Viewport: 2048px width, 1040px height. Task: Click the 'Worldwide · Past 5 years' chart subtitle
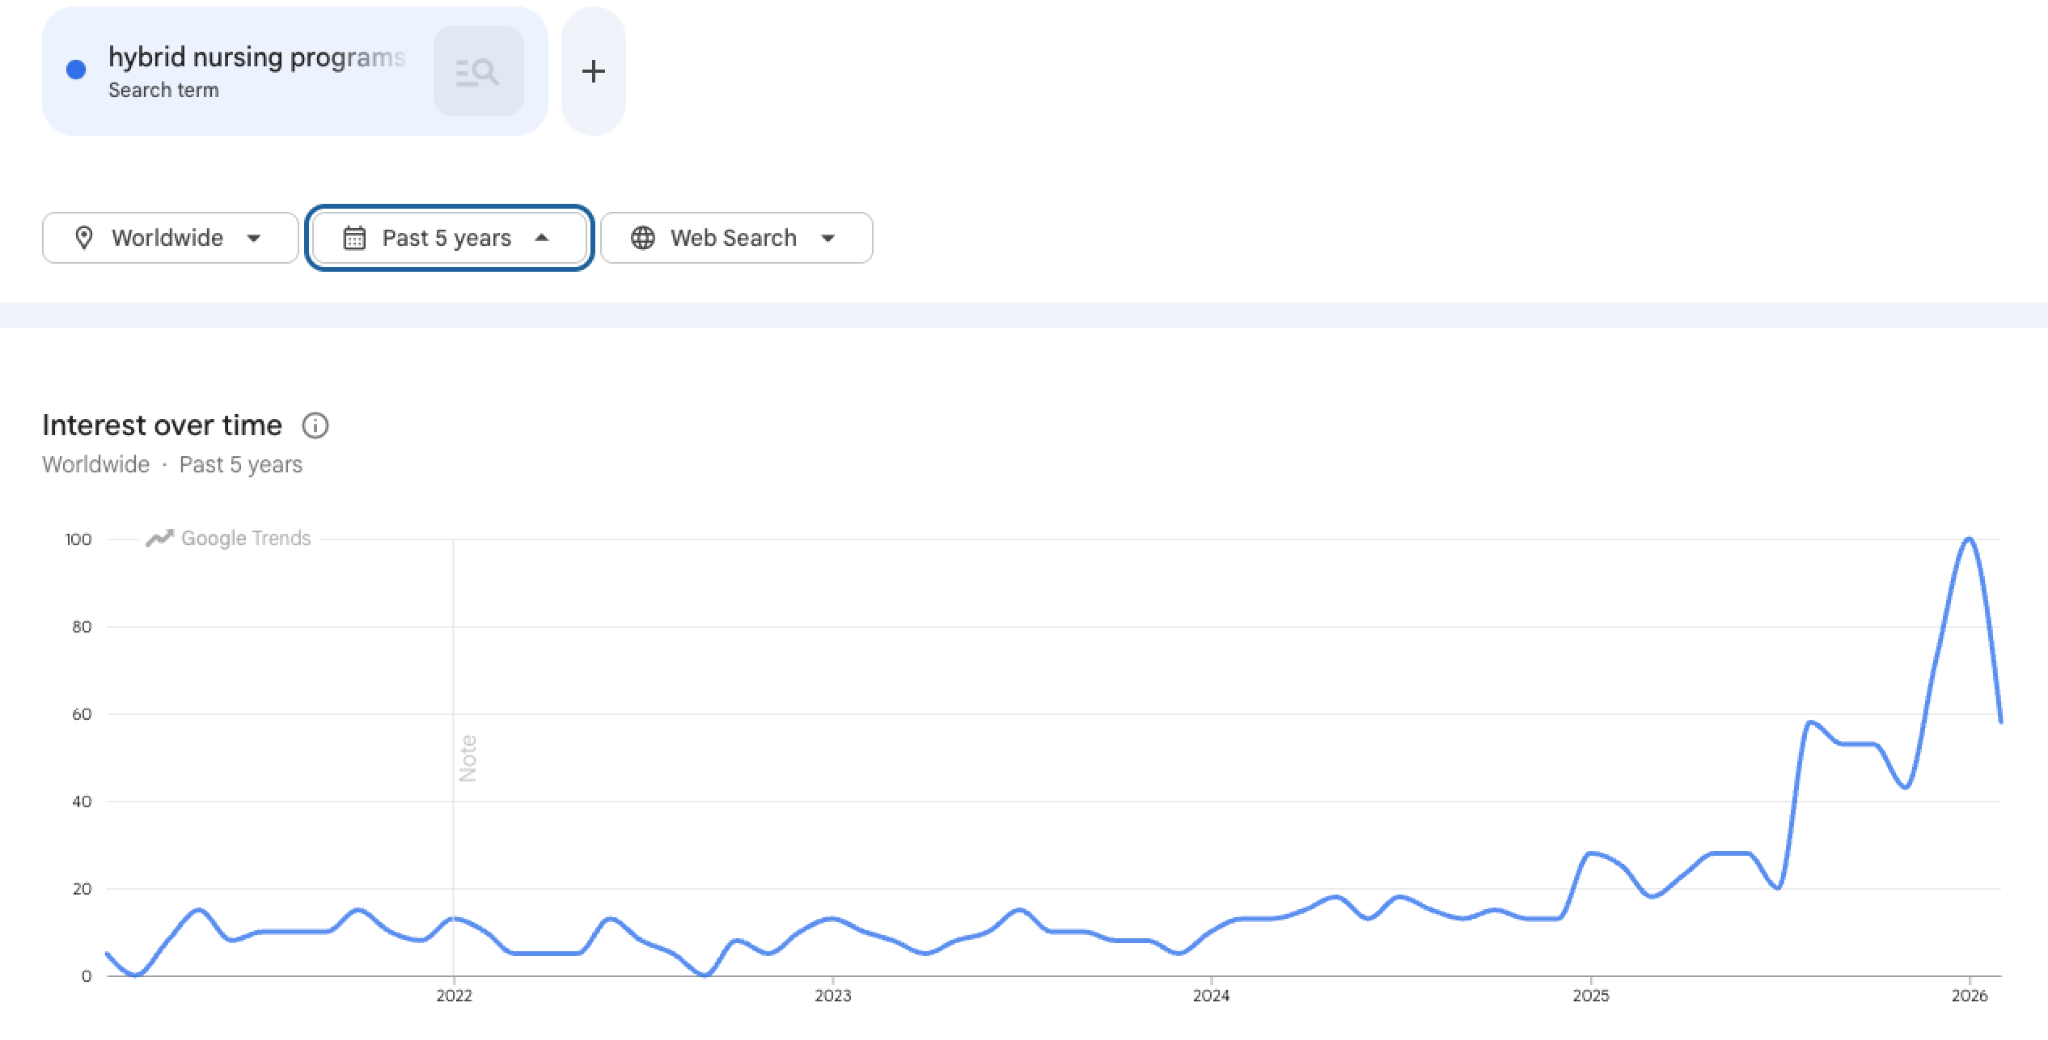(x=172, y=465)
